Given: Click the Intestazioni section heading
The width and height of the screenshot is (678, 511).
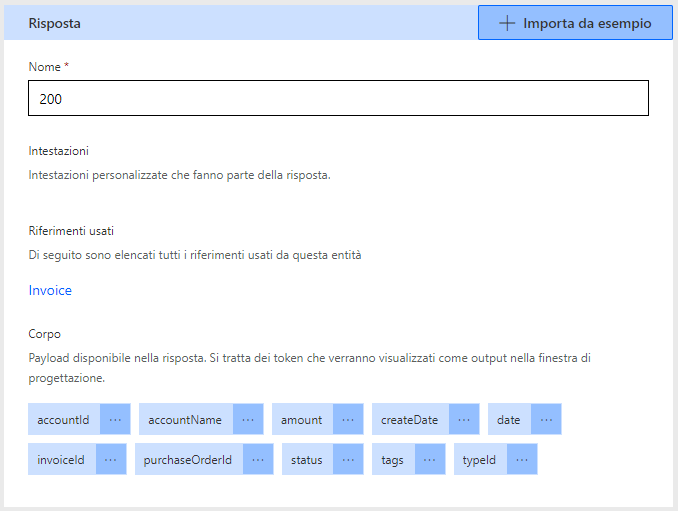Looking at the screenshot, I should tap(58, 151).
